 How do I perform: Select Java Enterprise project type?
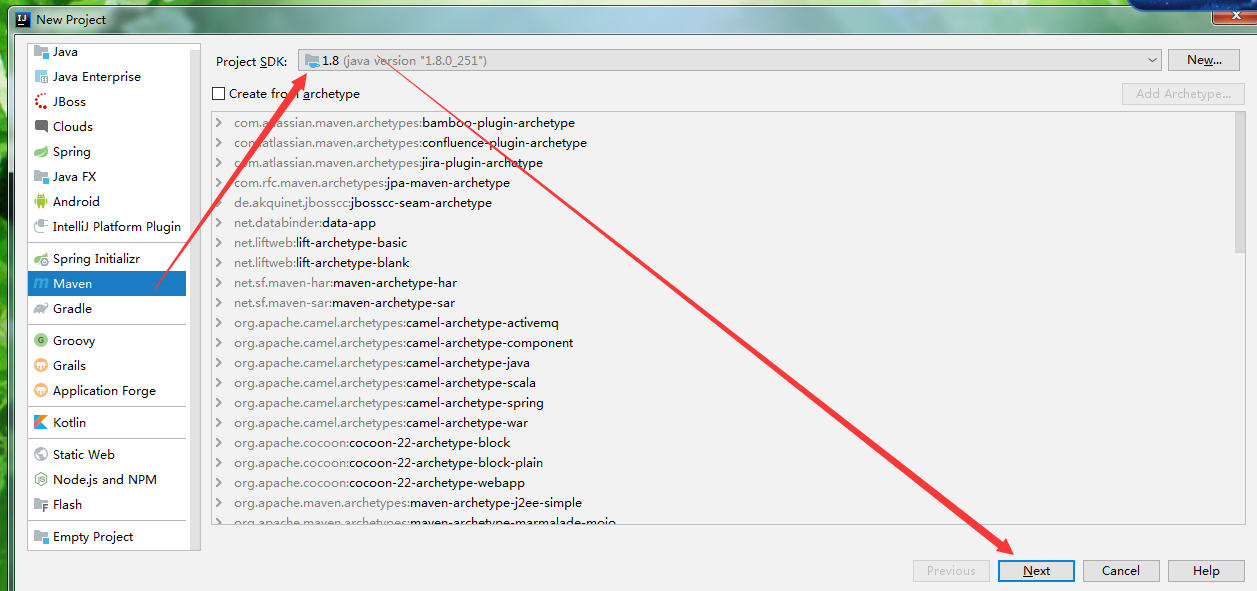point(107,77)
